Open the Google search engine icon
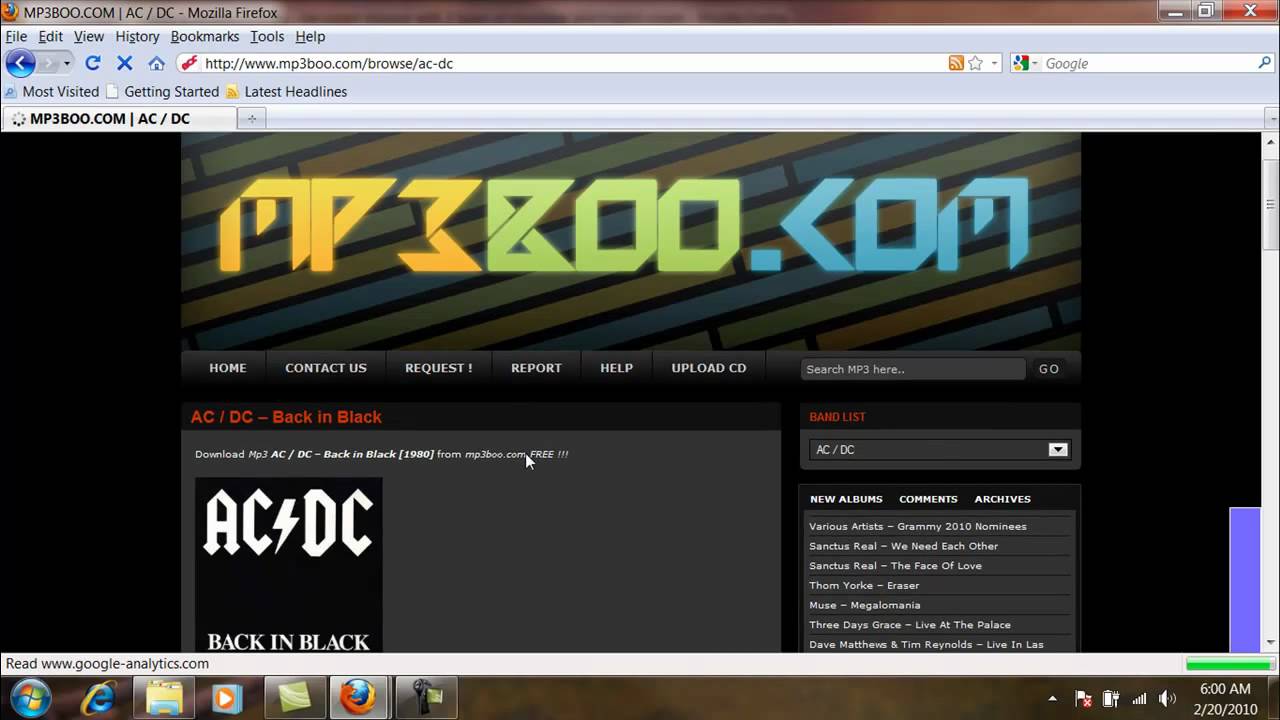The height and width of the screenshot is (720, 1280). click(x=1020, y=63)
